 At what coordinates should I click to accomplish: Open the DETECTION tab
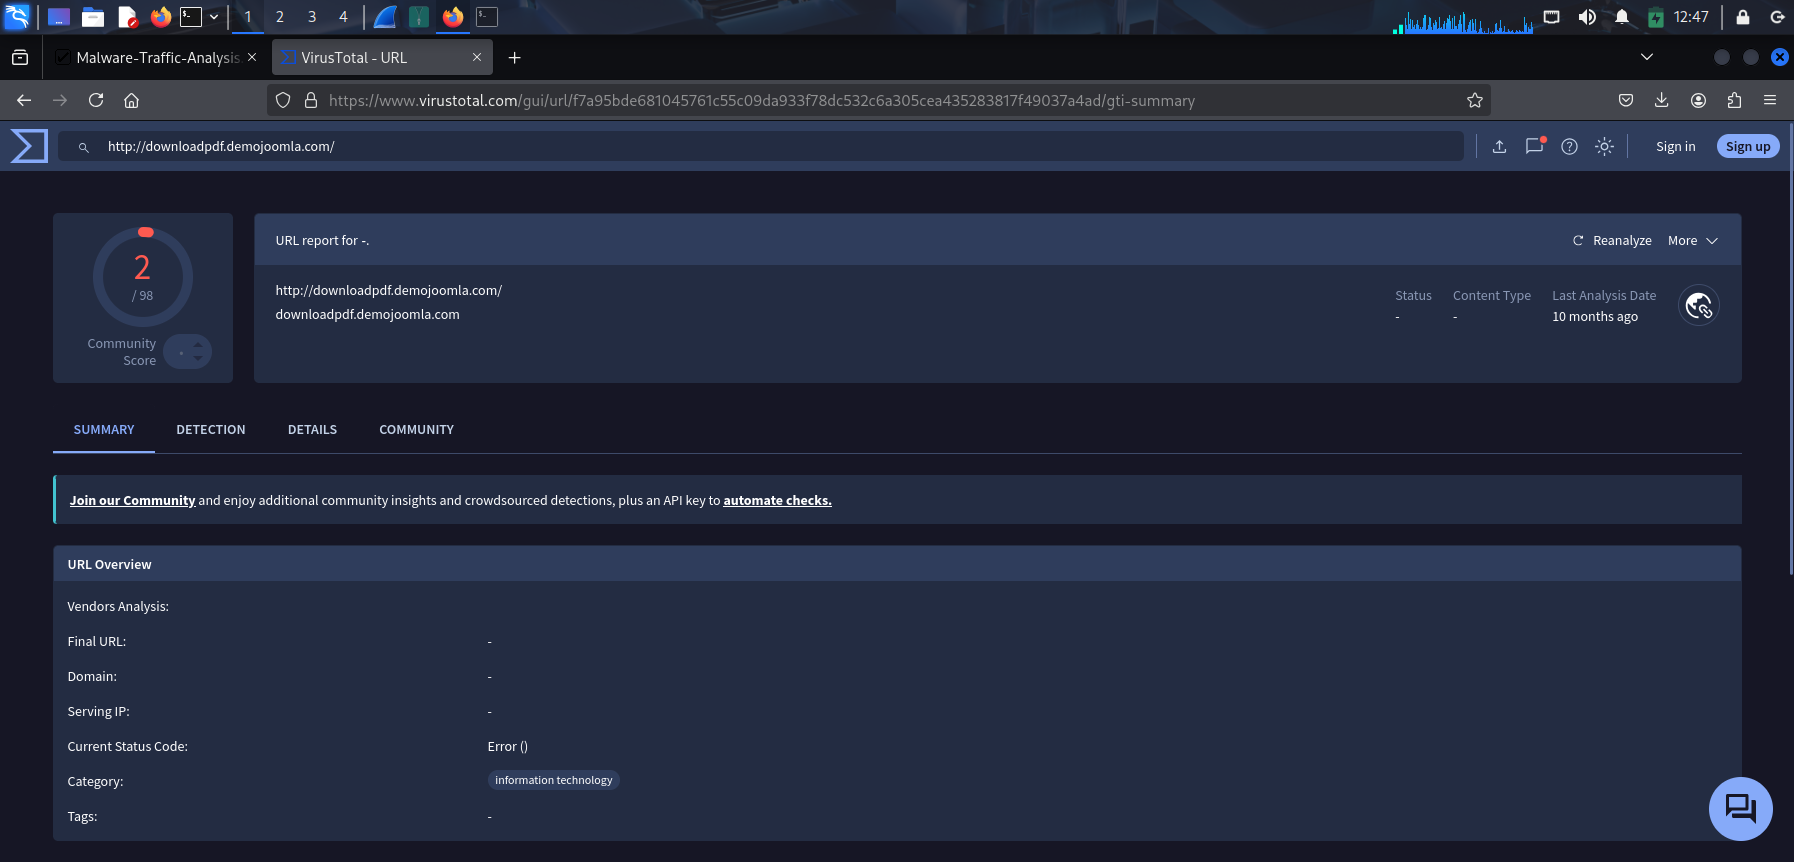pos(211,429)
